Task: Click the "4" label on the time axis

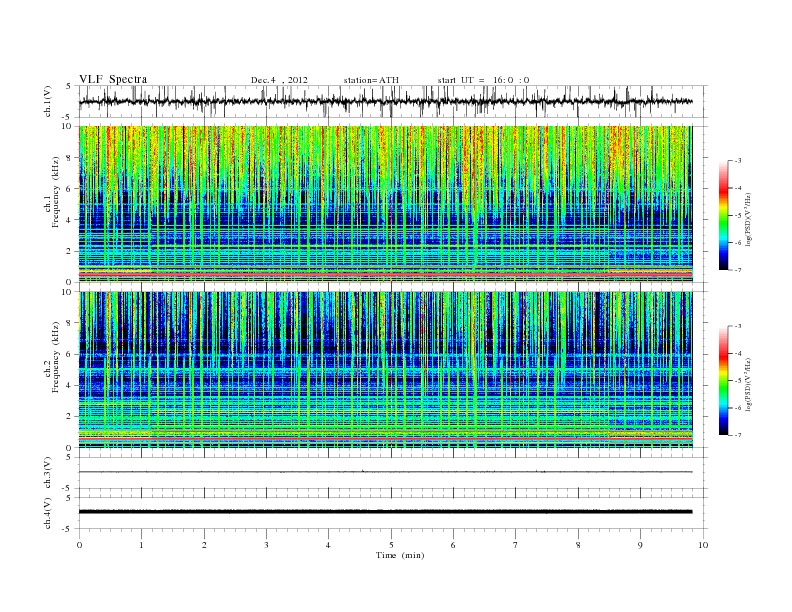Action: [328, 545]
